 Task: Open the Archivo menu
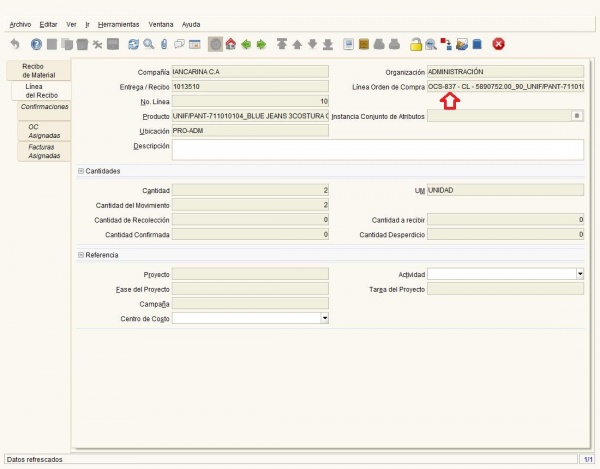[20, 24]
